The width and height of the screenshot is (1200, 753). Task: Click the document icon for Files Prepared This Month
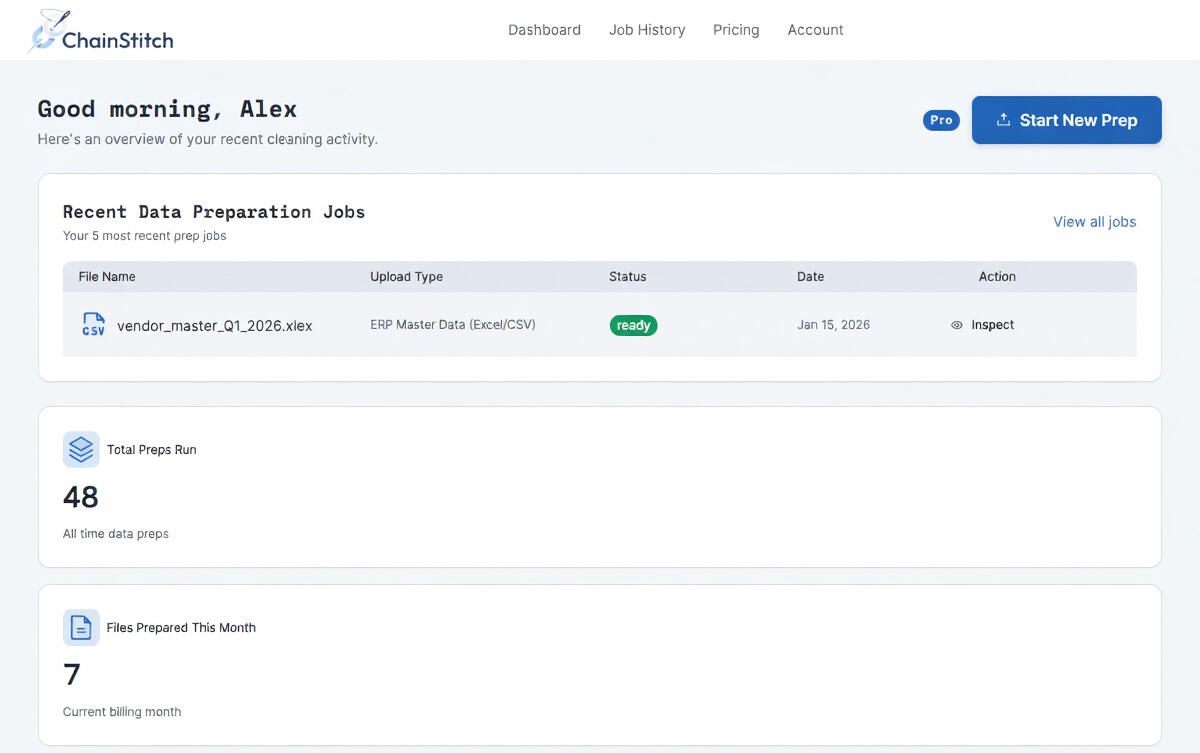point(81,628)
